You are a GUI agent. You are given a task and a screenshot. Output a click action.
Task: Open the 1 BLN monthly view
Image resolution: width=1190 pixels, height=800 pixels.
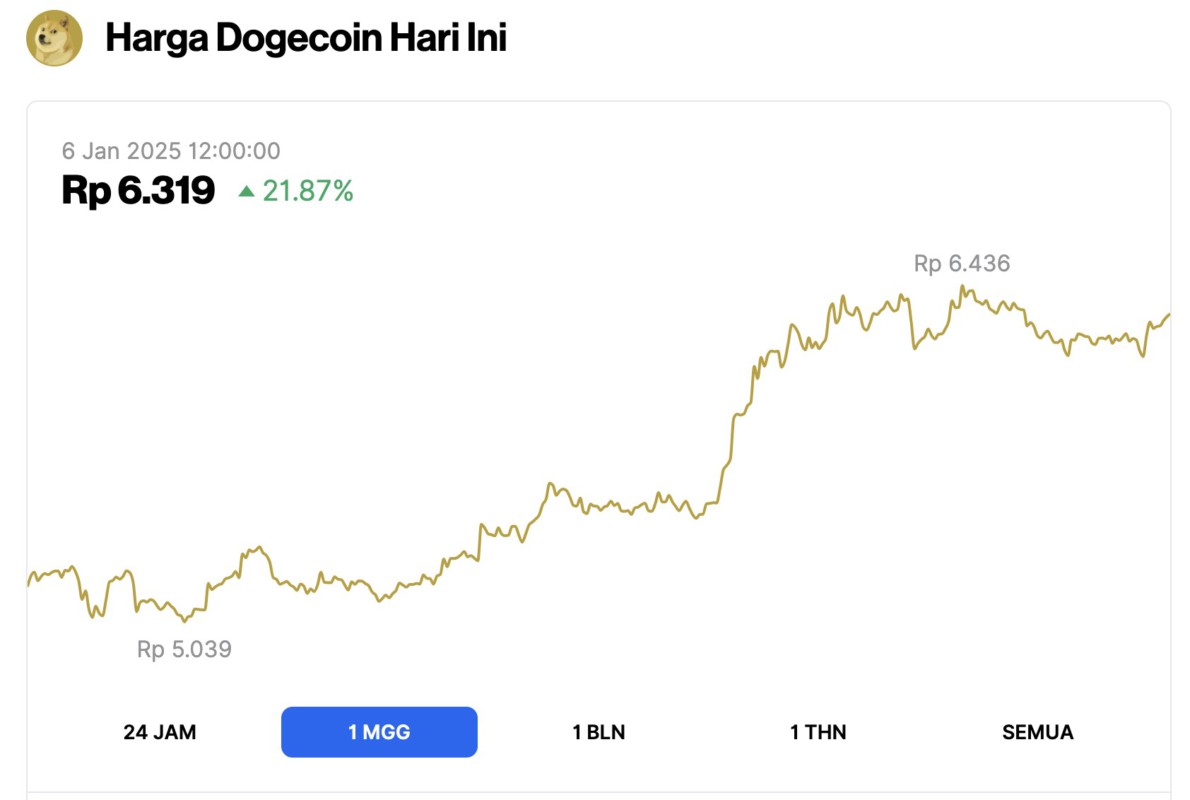coord(597,732)
